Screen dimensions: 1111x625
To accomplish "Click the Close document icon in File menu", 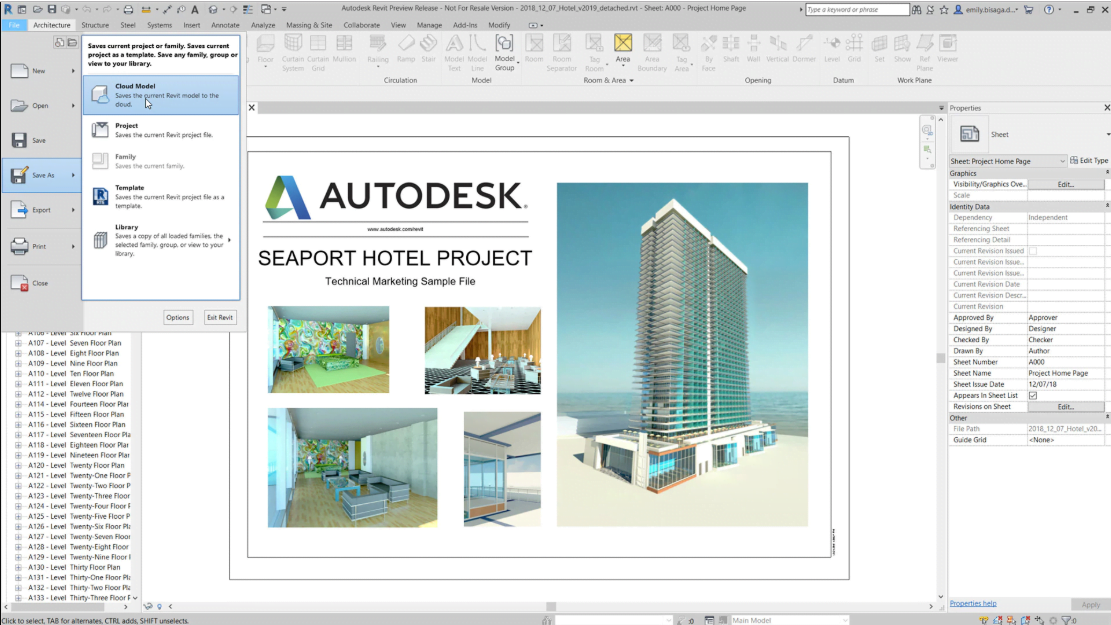I will 20,283.
